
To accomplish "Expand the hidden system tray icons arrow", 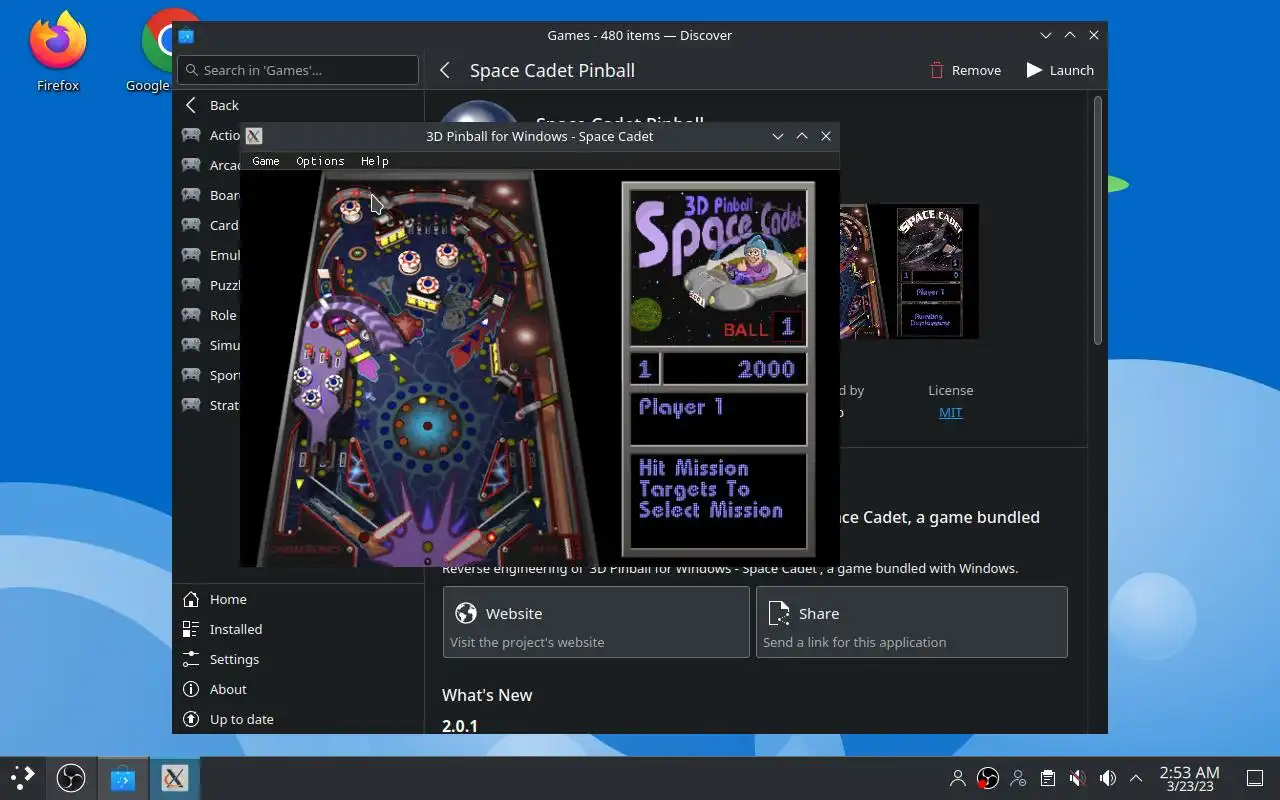I will (x=1136, y=777).
